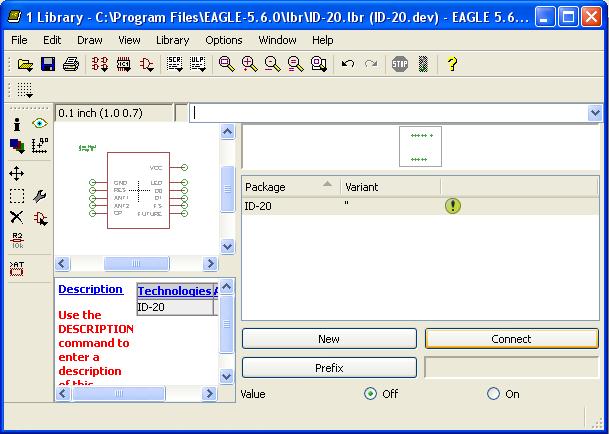609x434 pixels.
Task: Open the File menu
Action: tap(19, 40)
